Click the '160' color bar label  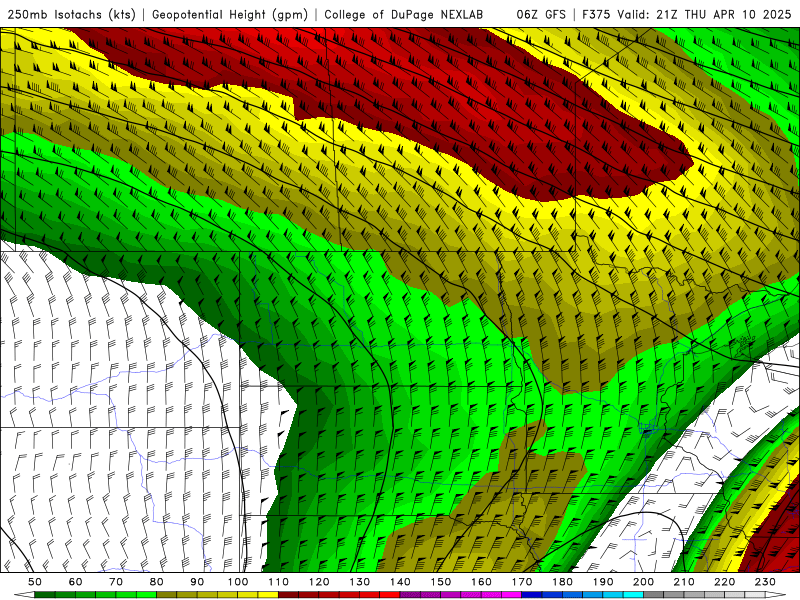tap(481, 582)
